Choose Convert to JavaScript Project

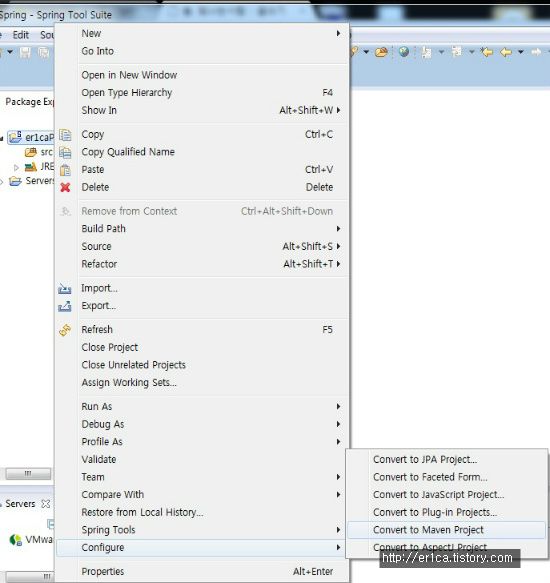[446, 495]
